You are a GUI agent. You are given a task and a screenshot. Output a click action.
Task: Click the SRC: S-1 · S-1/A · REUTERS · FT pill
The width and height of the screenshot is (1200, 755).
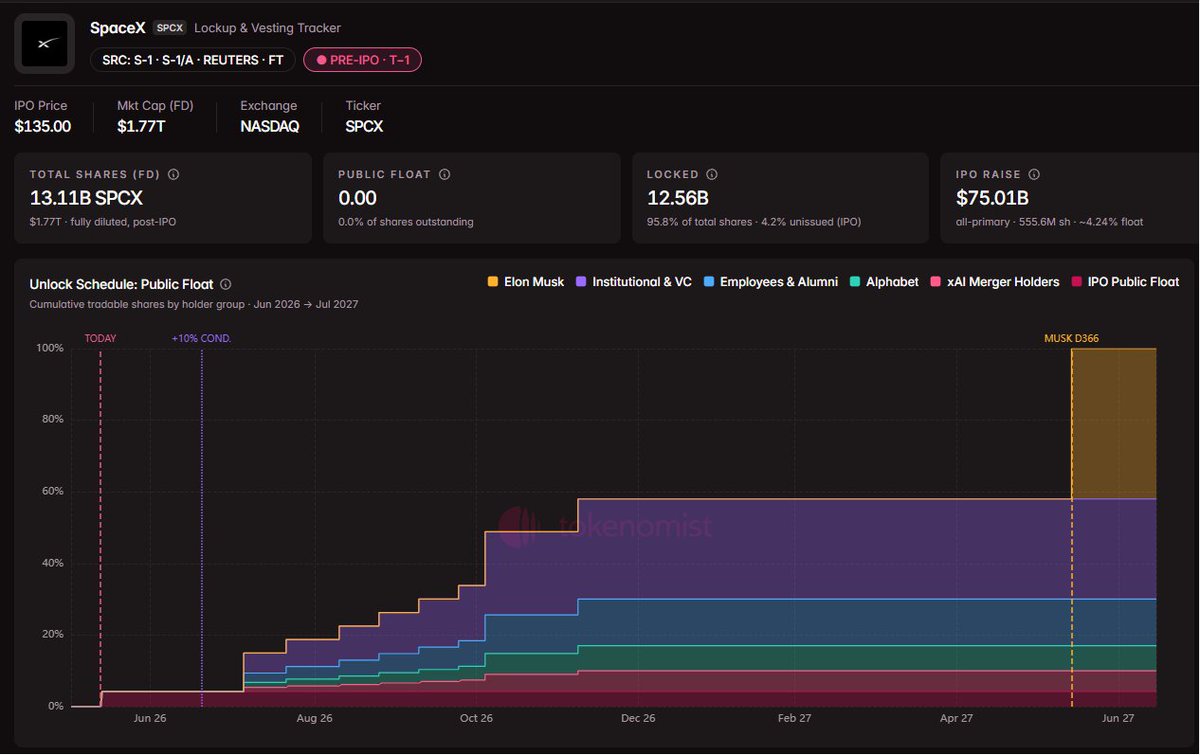tap(193, 60)
